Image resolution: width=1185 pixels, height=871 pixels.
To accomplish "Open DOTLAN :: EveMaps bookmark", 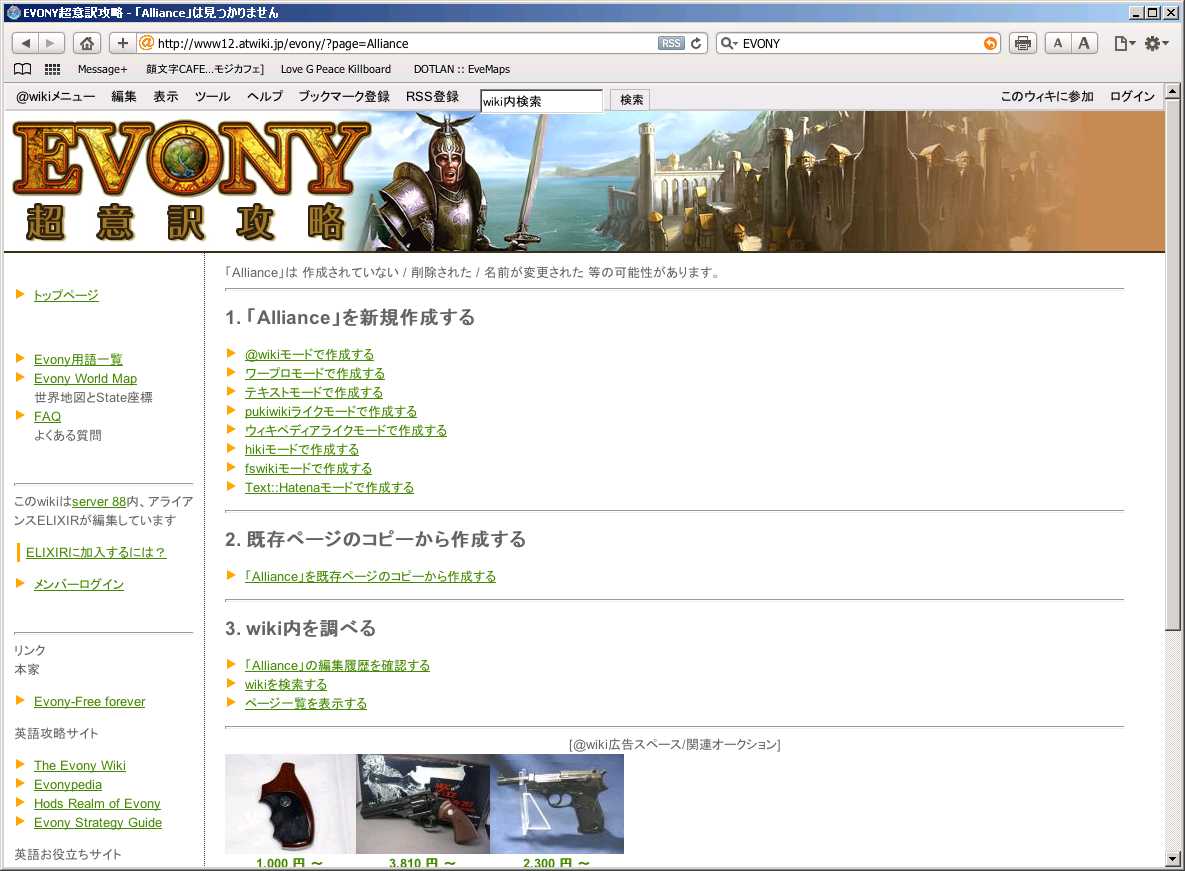I will pyautogui.click(x=462, y=69).
